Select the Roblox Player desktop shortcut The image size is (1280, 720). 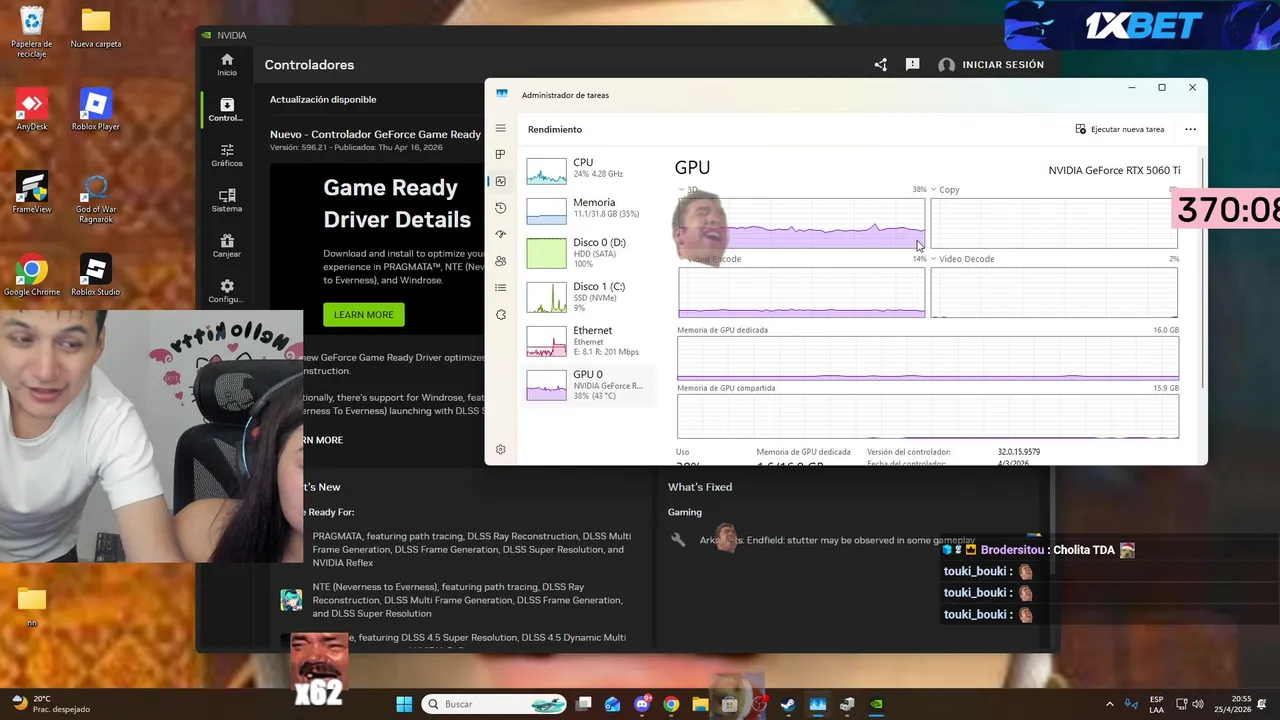coord(96,110)
